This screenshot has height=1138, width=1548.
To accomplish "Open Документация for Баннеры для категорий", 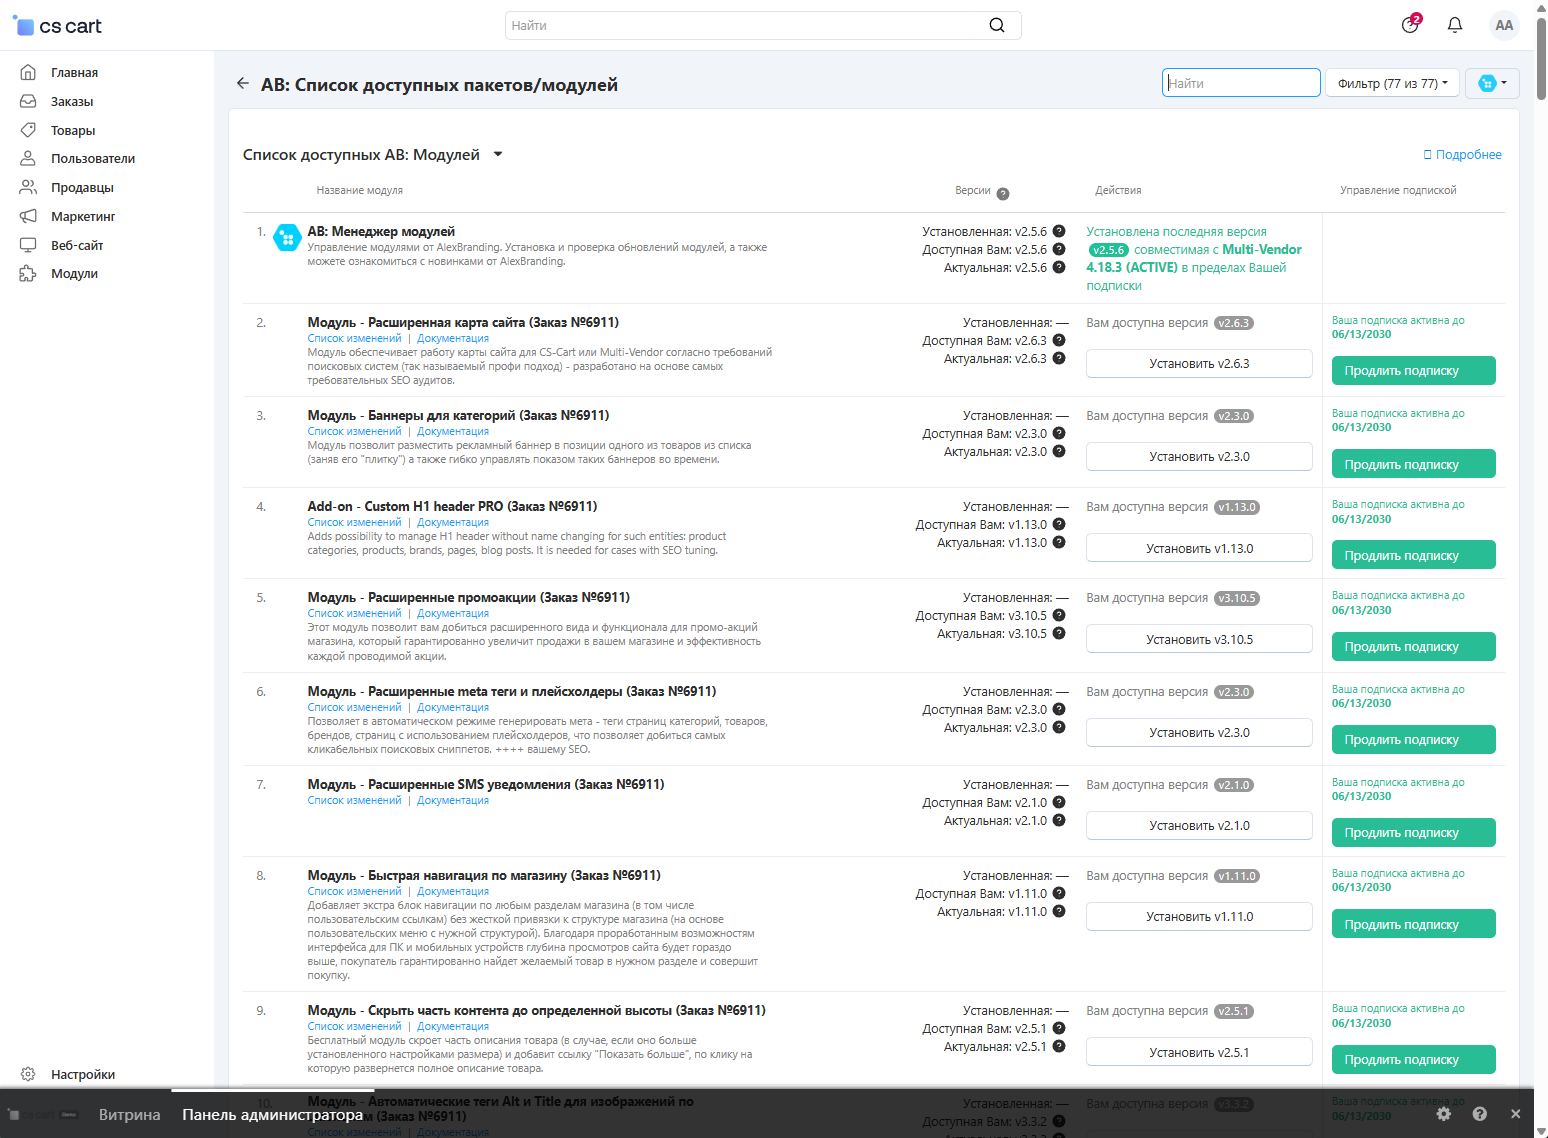I will coord(453,431).
